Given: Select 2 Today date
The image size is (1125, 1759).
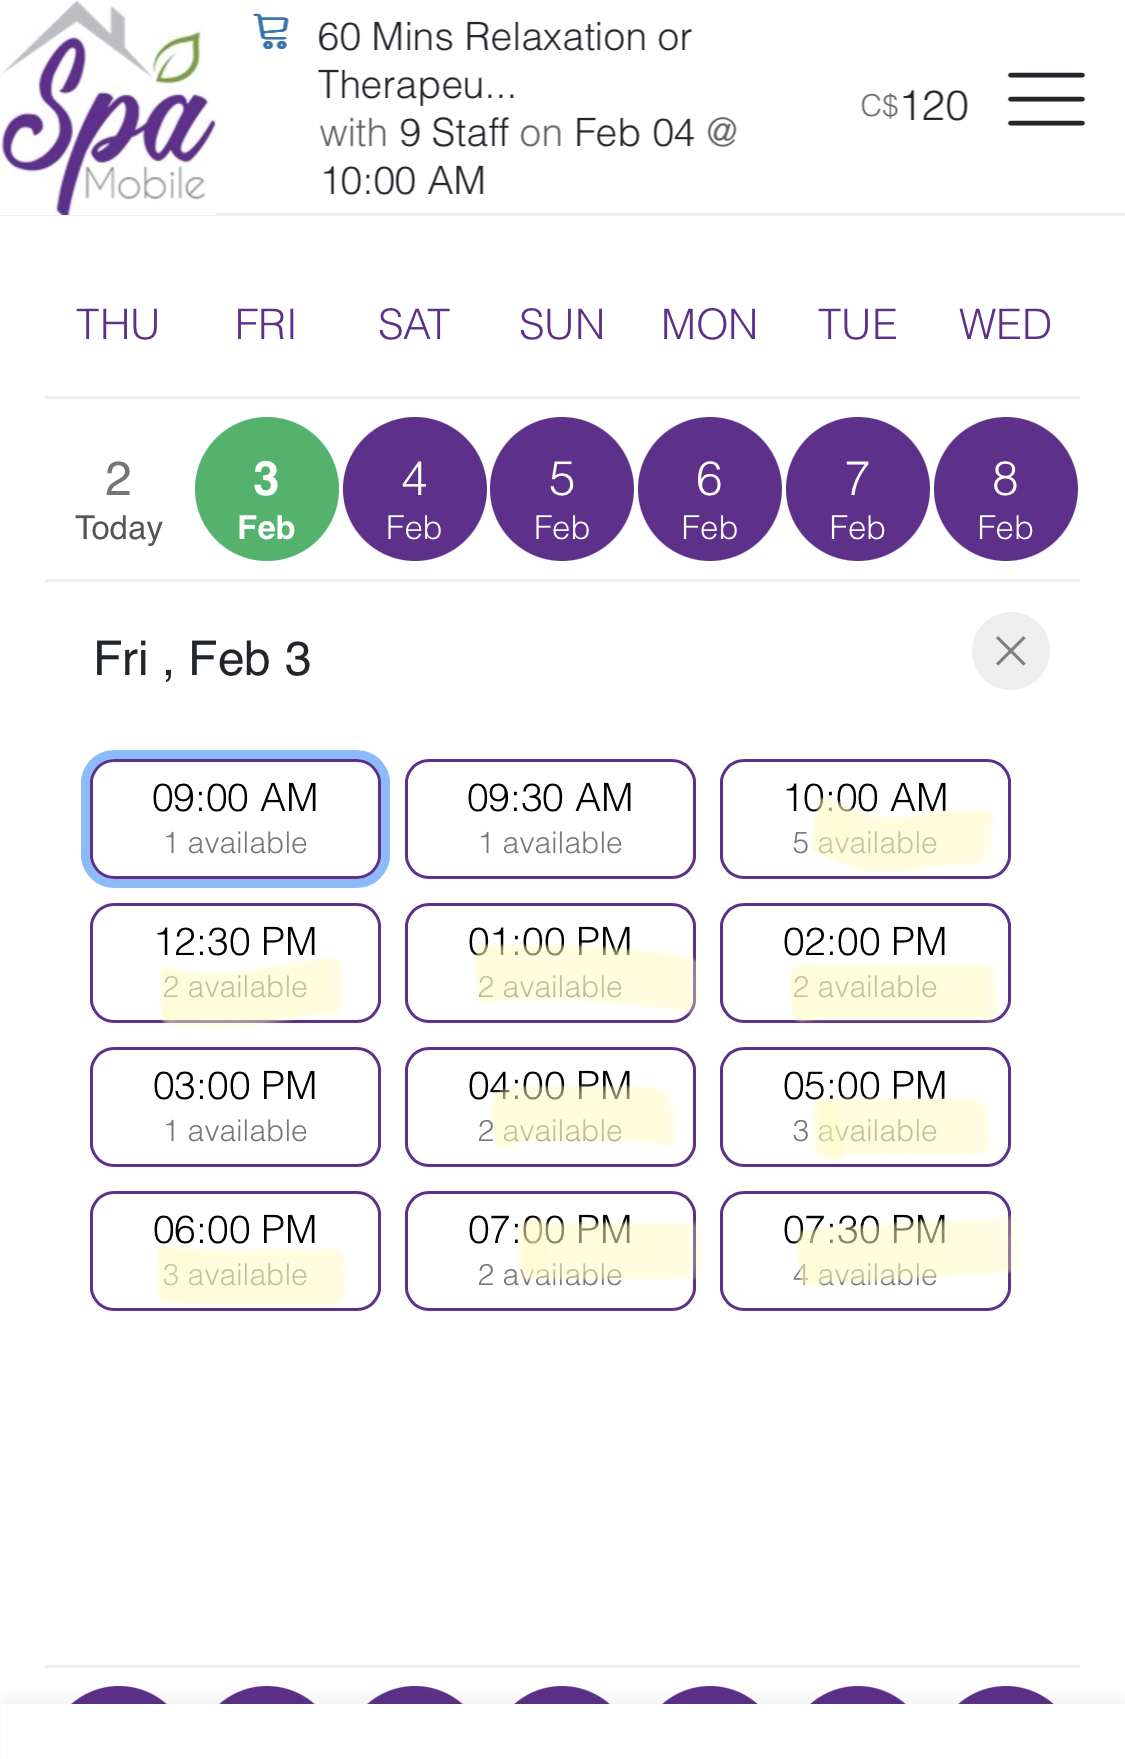Looking at the screenshot, I should pos(118,499).
